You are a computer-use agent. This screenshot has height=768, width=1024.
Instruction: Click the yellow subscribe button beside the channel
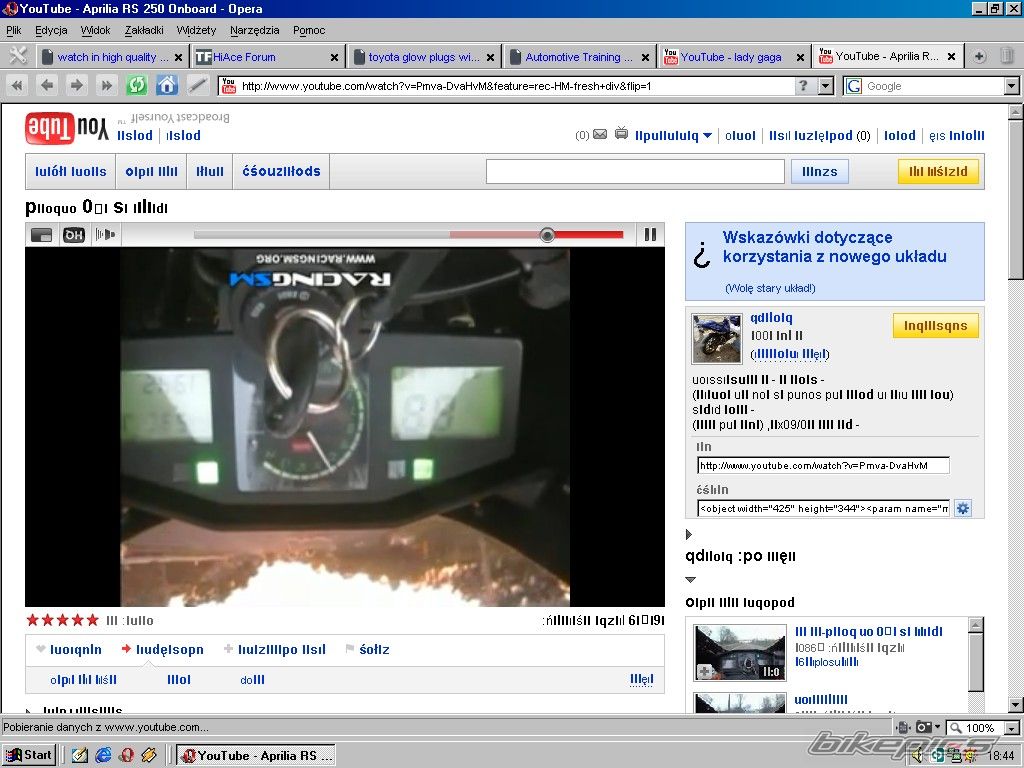935,325
